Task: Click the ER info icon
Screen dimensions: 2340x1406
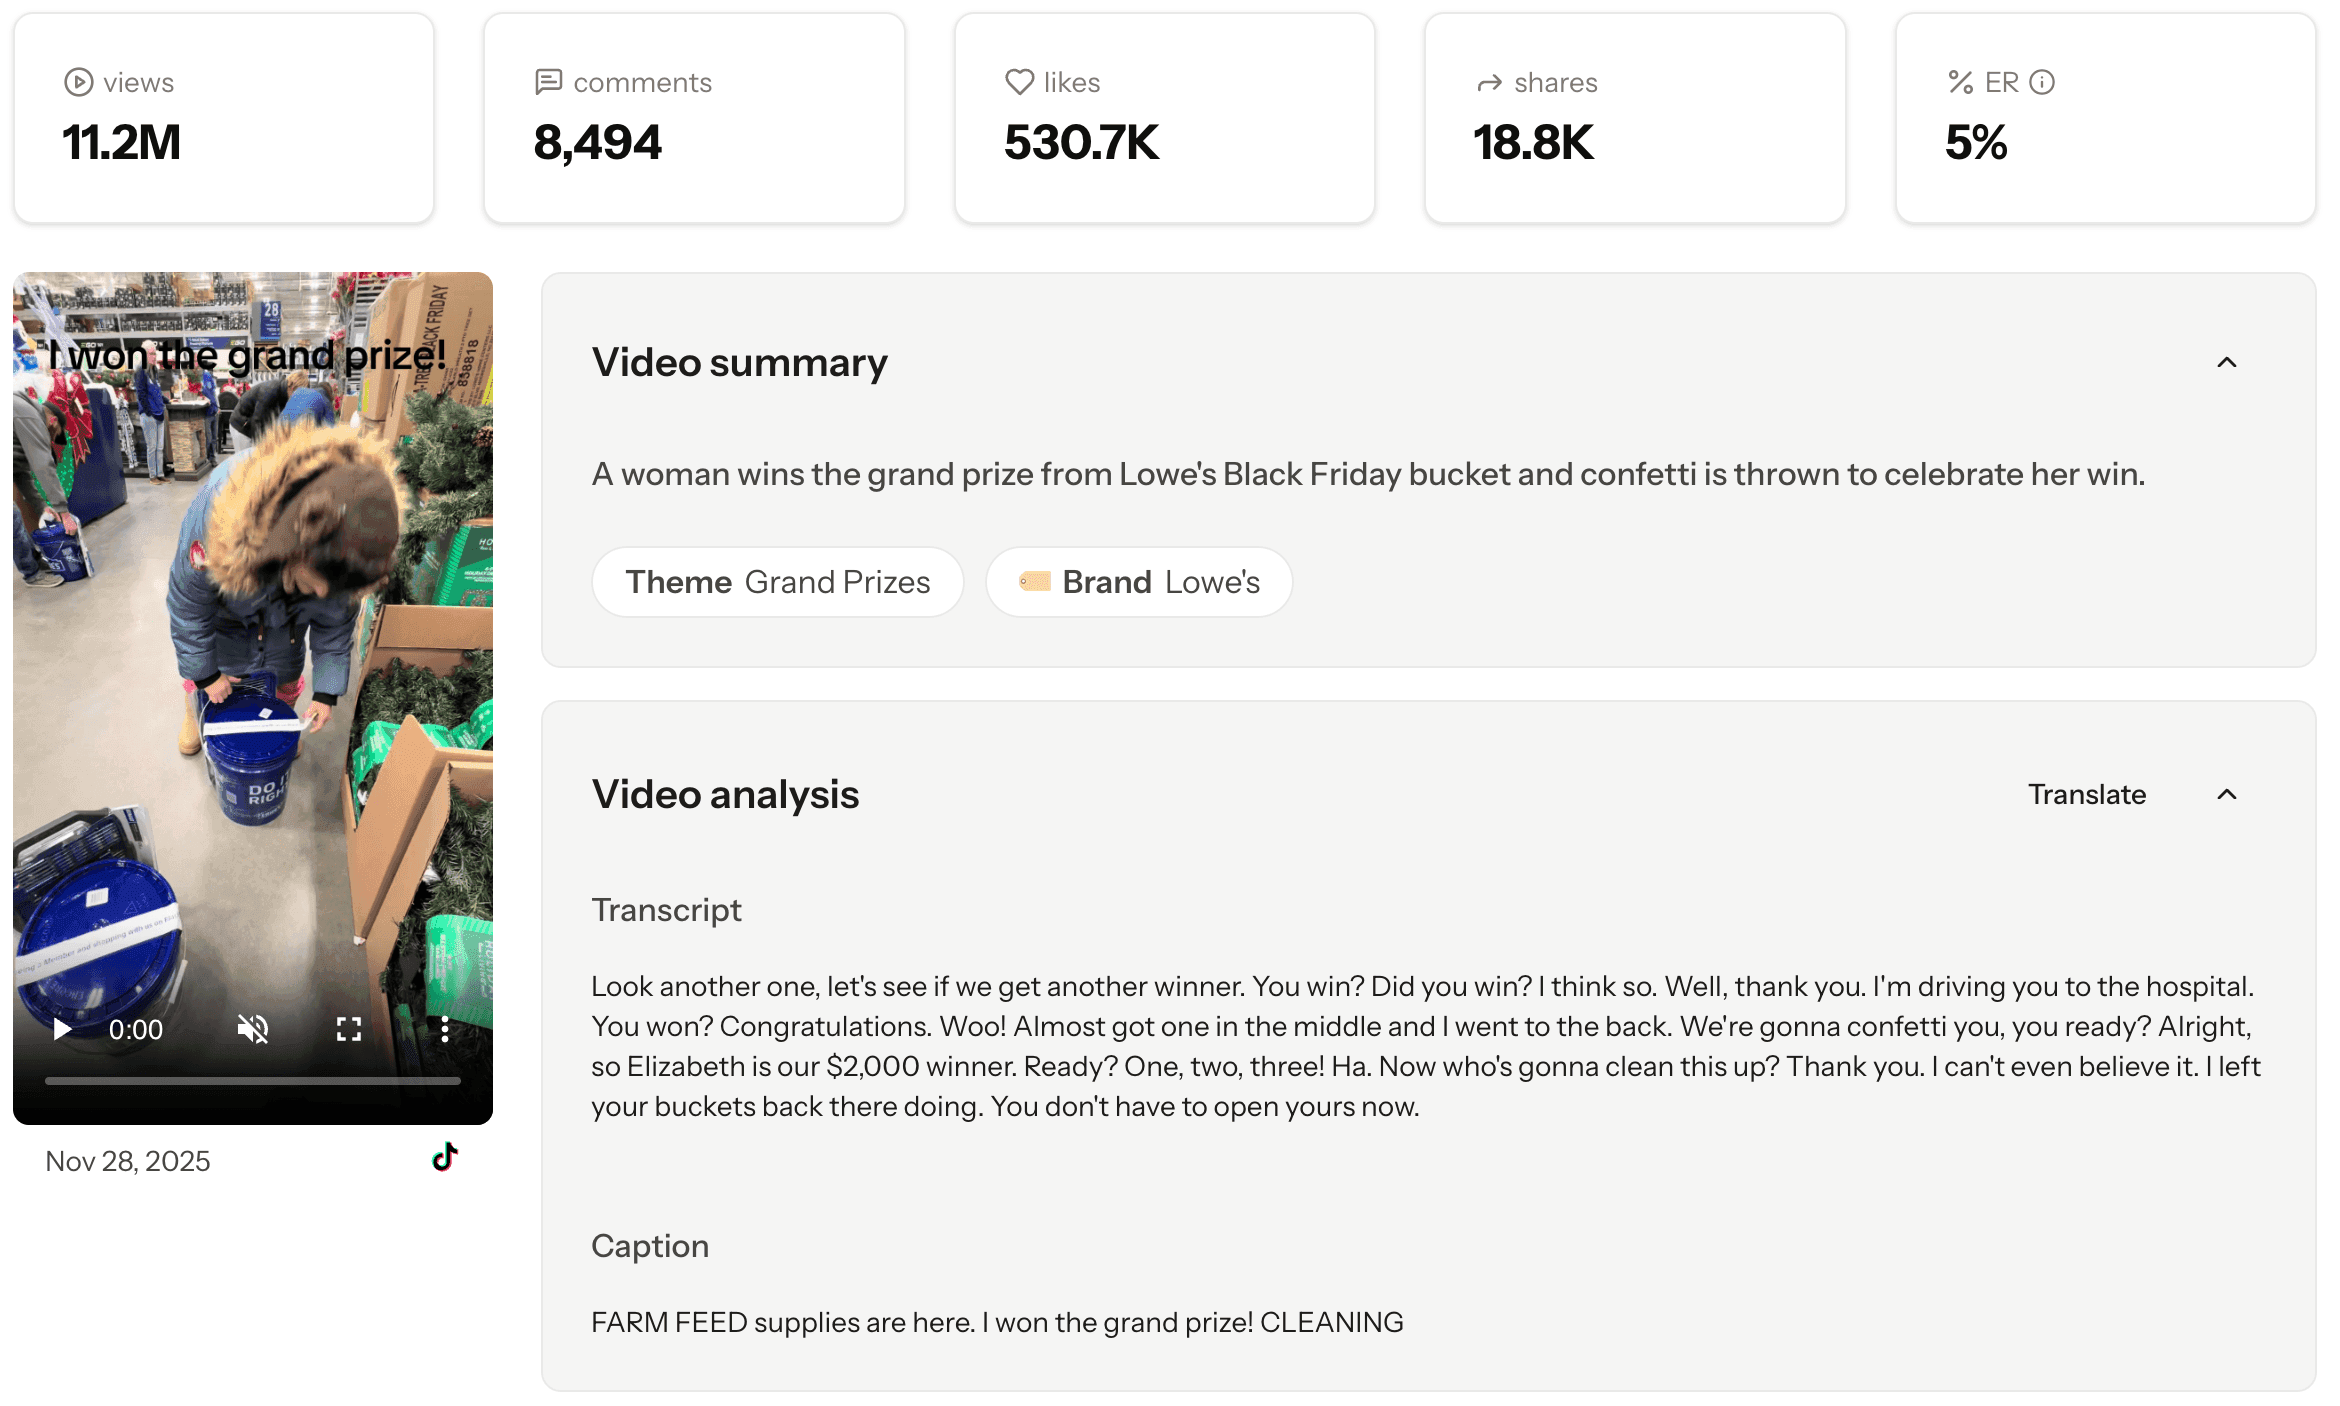Action: pyautogui.click(x=2042, y=82)
